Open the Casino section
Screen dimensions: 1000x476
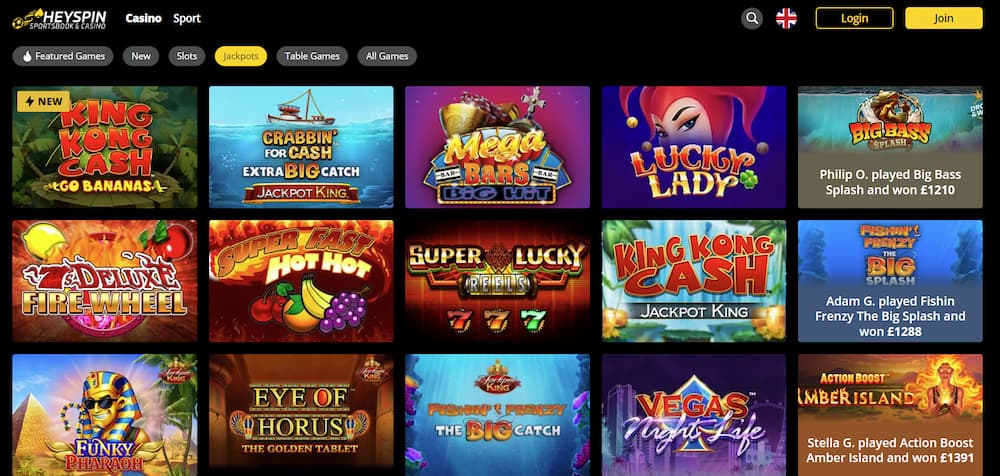(143, 19)
